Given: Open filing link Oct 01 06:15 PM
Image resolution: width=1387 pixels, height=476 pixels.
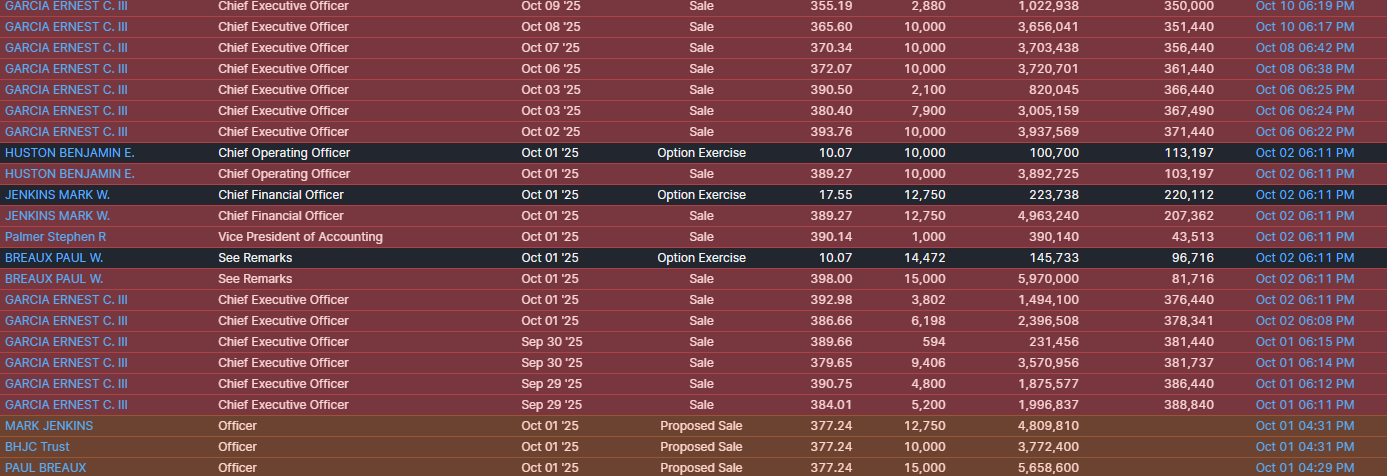Looking at the screenshot, I should click(1305, 342).
